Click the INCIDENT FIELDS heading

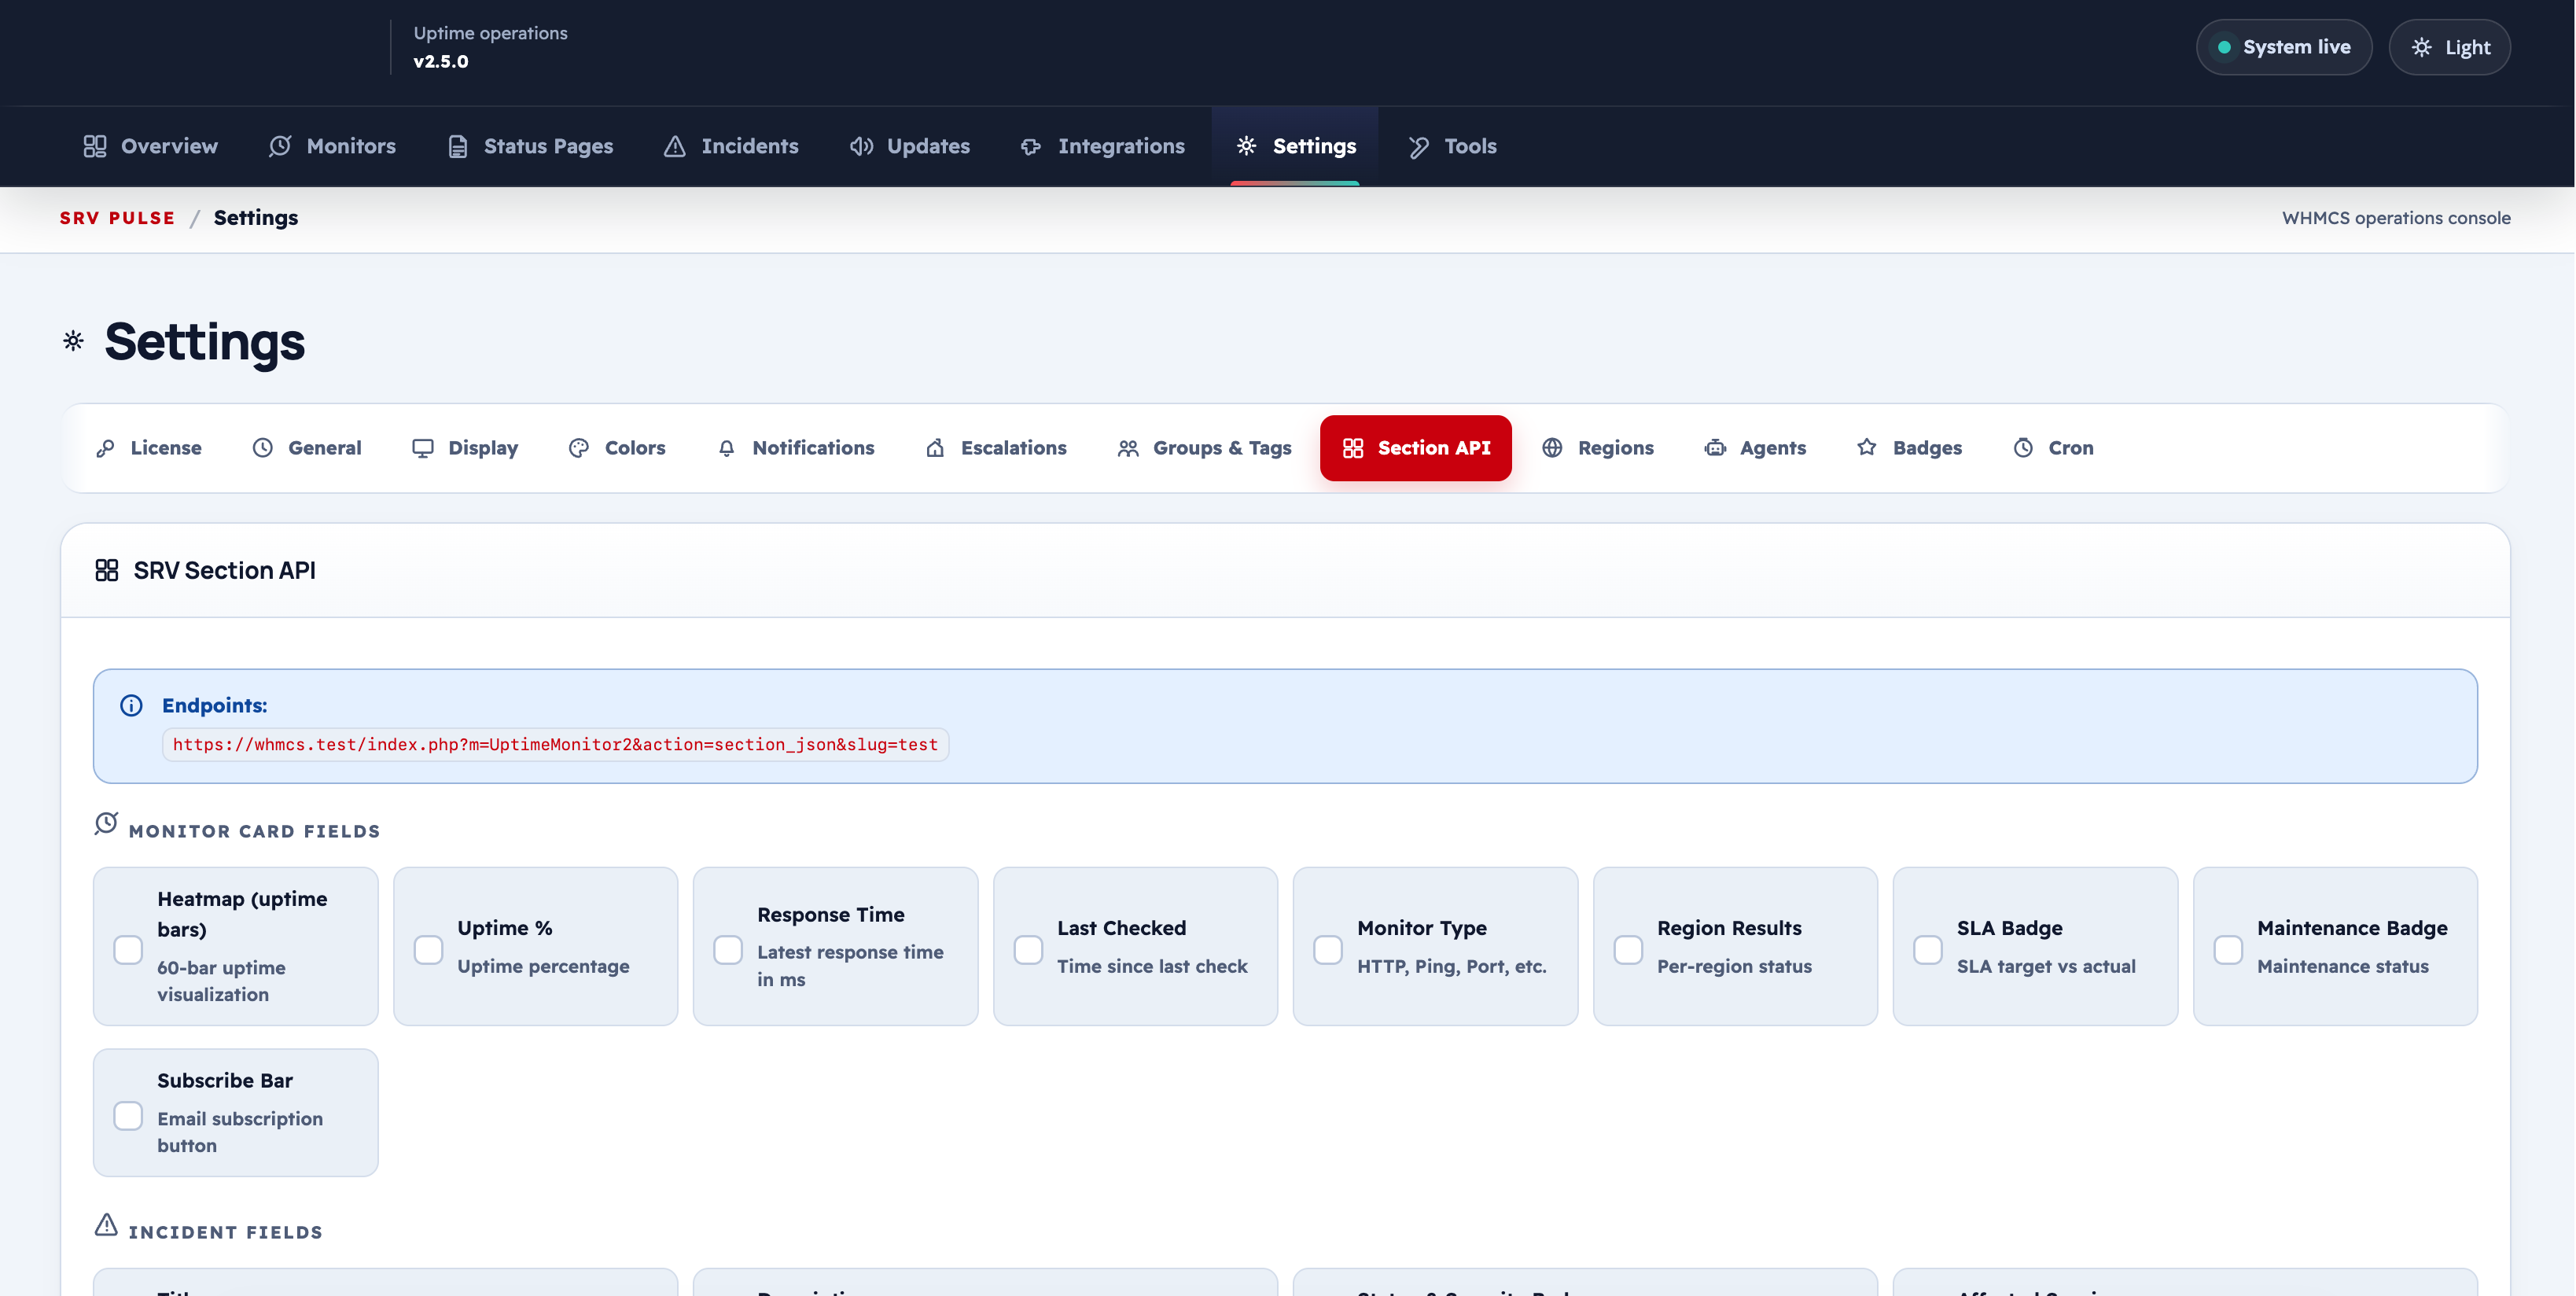226,1232
